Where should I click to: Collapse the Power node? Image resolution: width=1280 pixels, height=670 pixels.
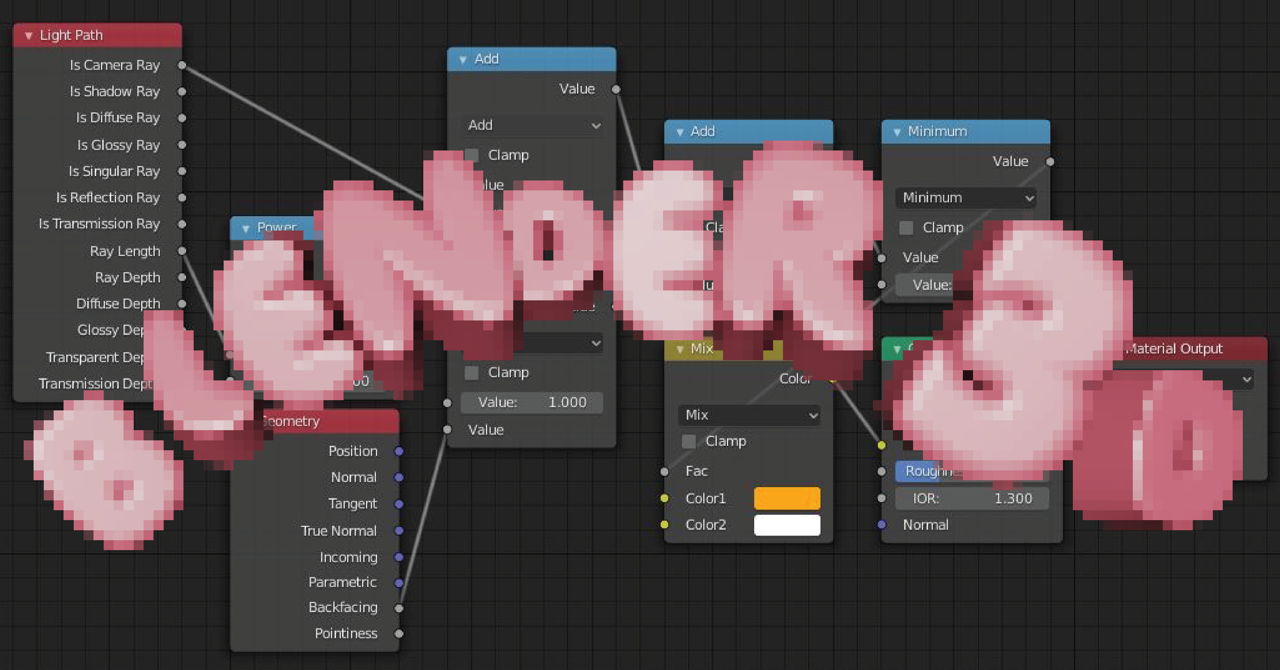click(x=246, y=228)
